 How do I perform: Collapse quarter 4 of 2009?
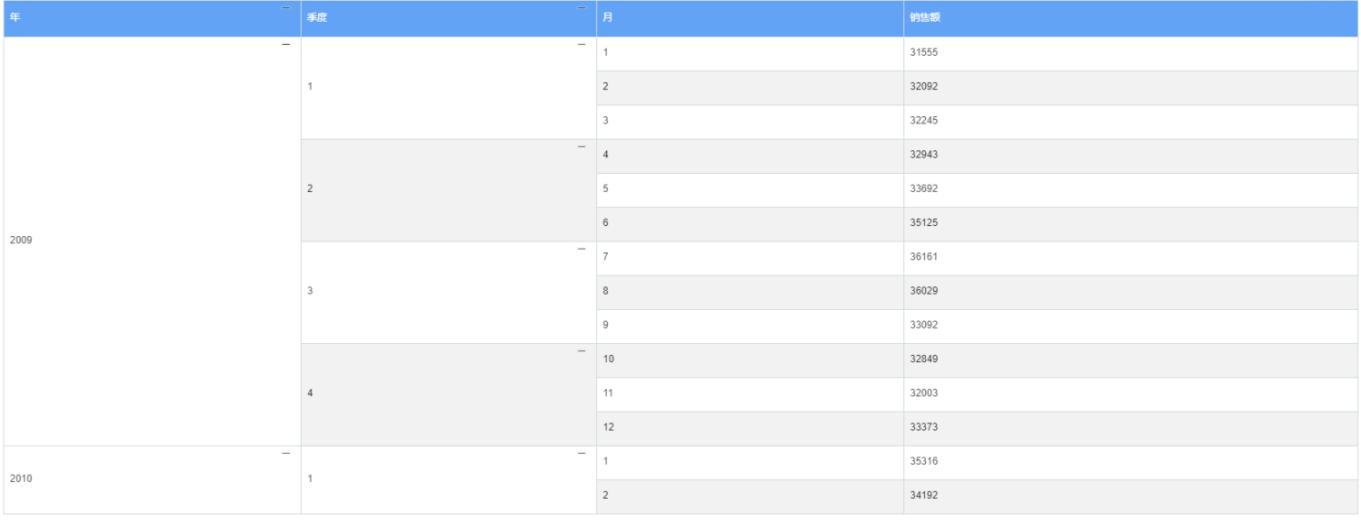(x=581, y=351)
